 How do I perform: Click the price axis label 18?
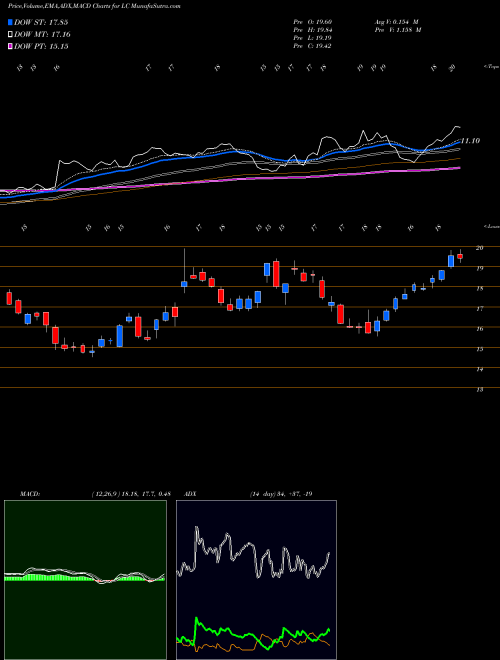coord(479,288)
